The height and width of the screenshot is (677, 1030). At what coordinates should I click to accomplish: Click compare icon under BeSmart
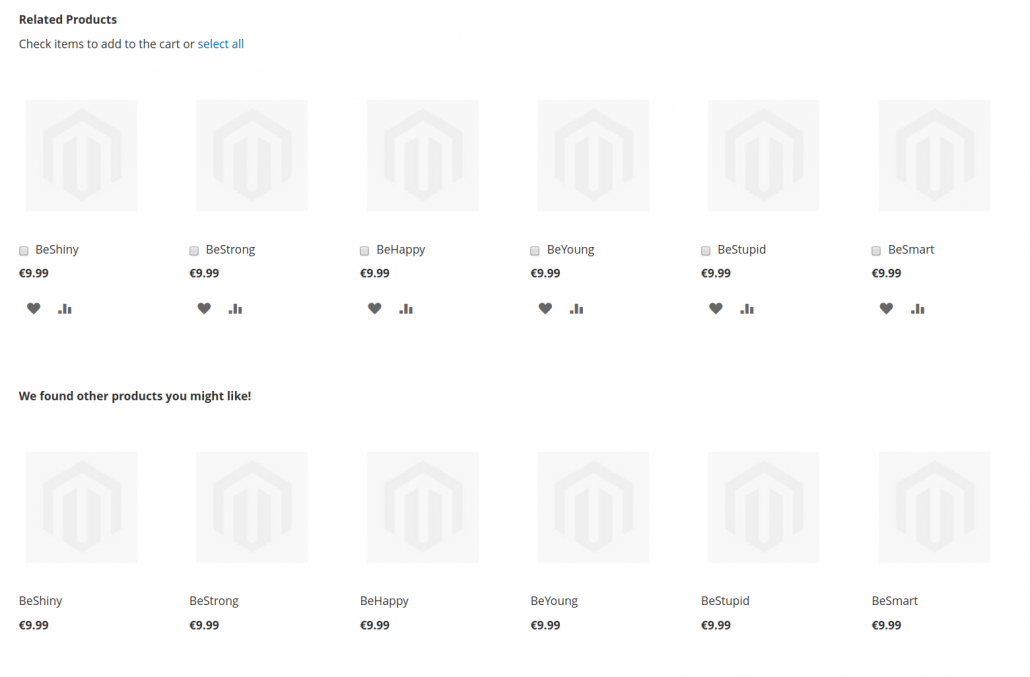pos(918,309)
